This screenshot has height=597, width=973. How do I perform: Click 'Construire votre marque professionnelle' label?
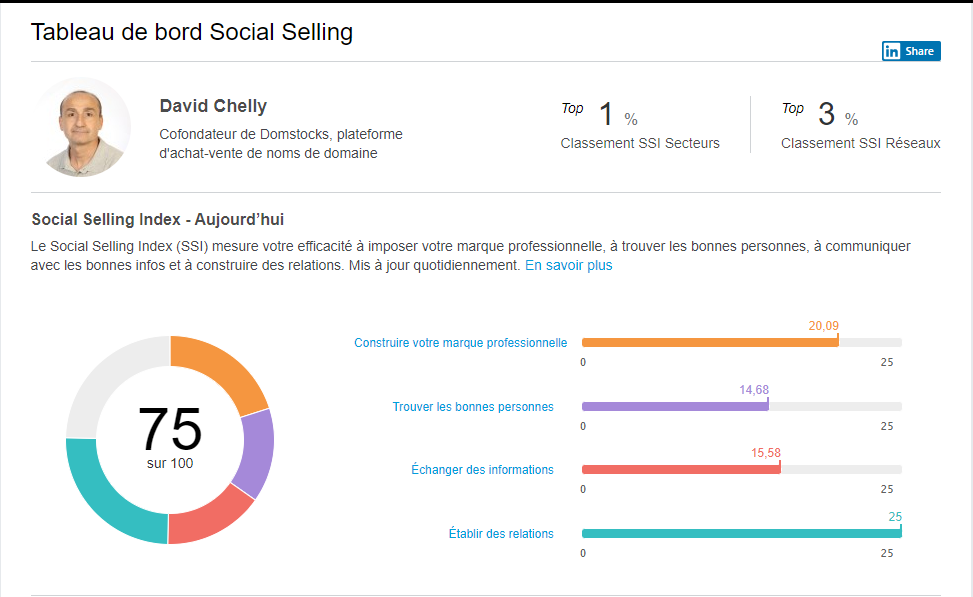[x=460, y=343]
